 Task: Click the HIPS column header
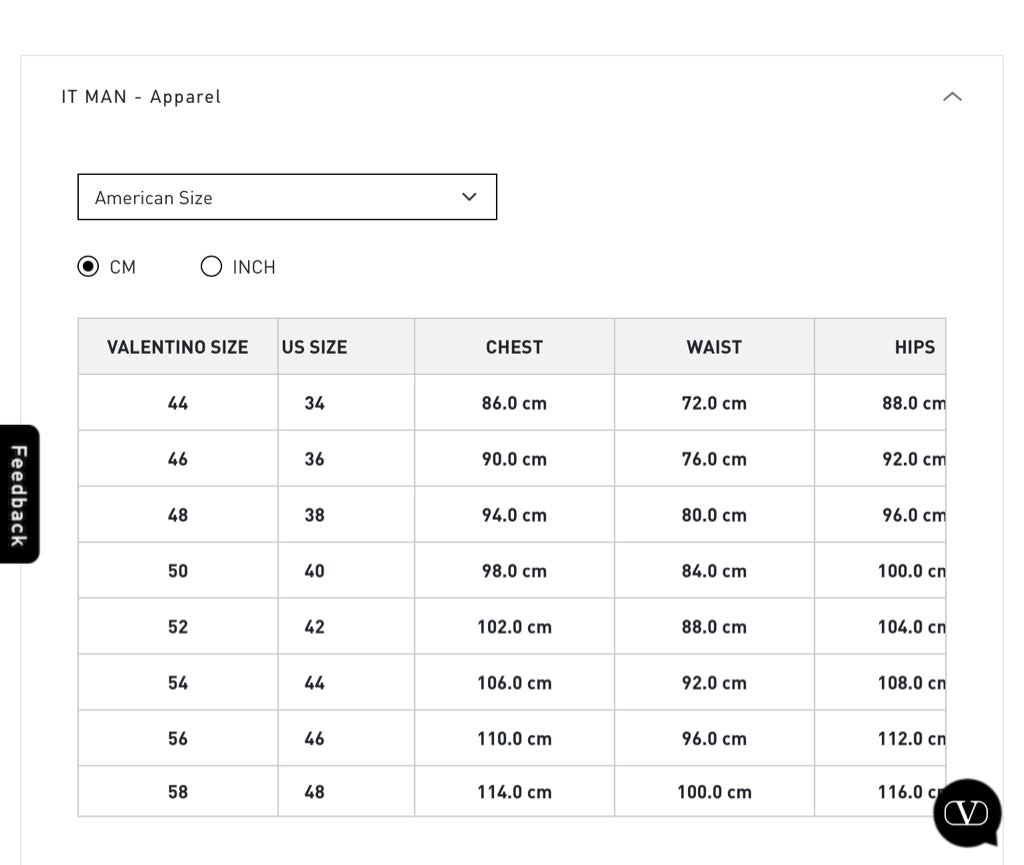[x=914, y=347]
